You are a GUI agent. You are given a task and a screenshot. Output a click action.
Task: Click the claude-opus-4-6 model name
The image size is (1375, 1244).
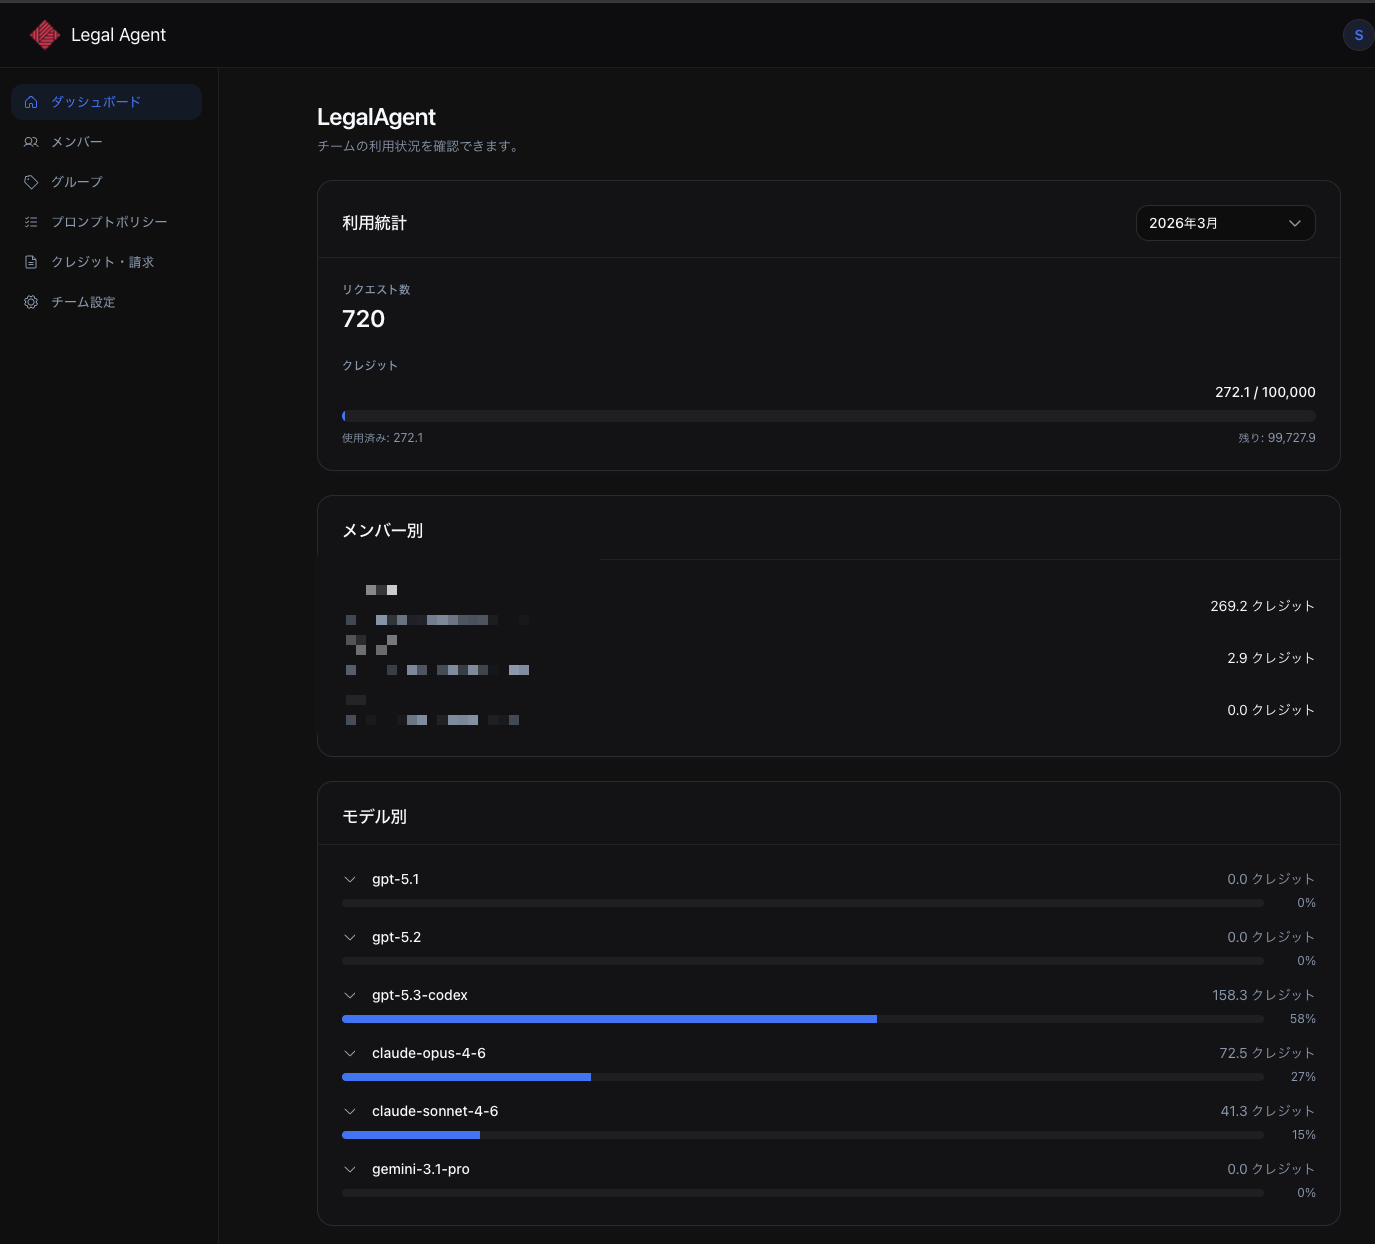pyautogui.click(x=429, y=1053)
